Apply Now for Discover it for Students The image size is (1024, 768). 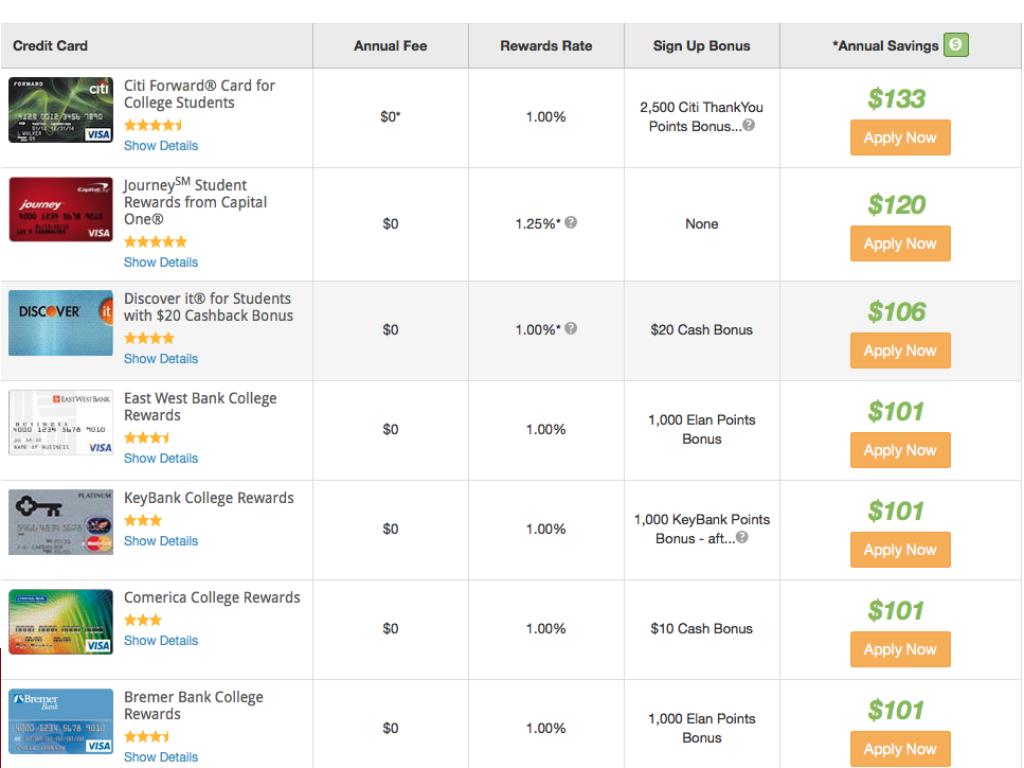[x=899, y=350]
